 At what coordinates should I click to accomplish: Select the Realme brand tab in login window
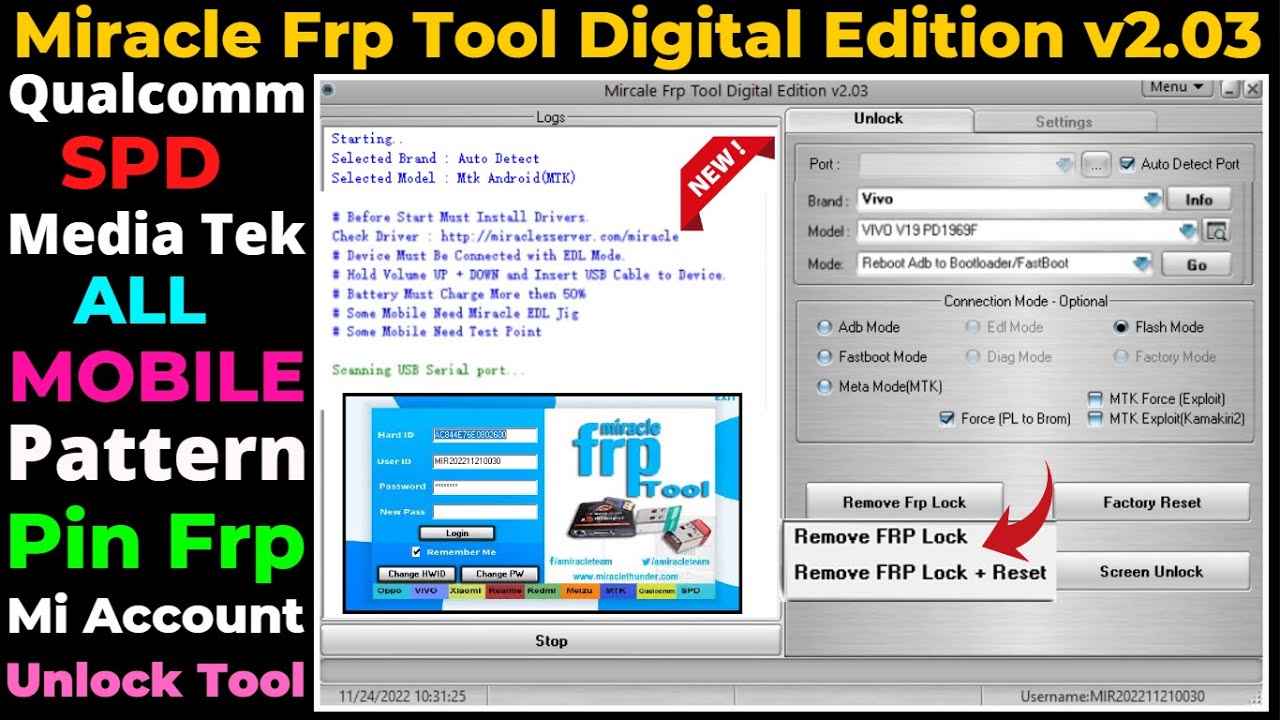[x=504, y=591]
